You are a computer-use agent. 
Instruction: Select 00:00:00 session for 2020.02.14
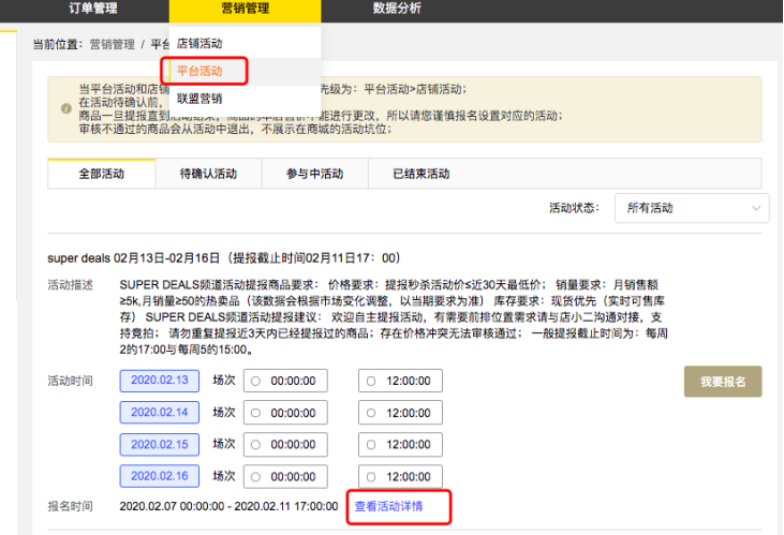click(x=286, y=413)
